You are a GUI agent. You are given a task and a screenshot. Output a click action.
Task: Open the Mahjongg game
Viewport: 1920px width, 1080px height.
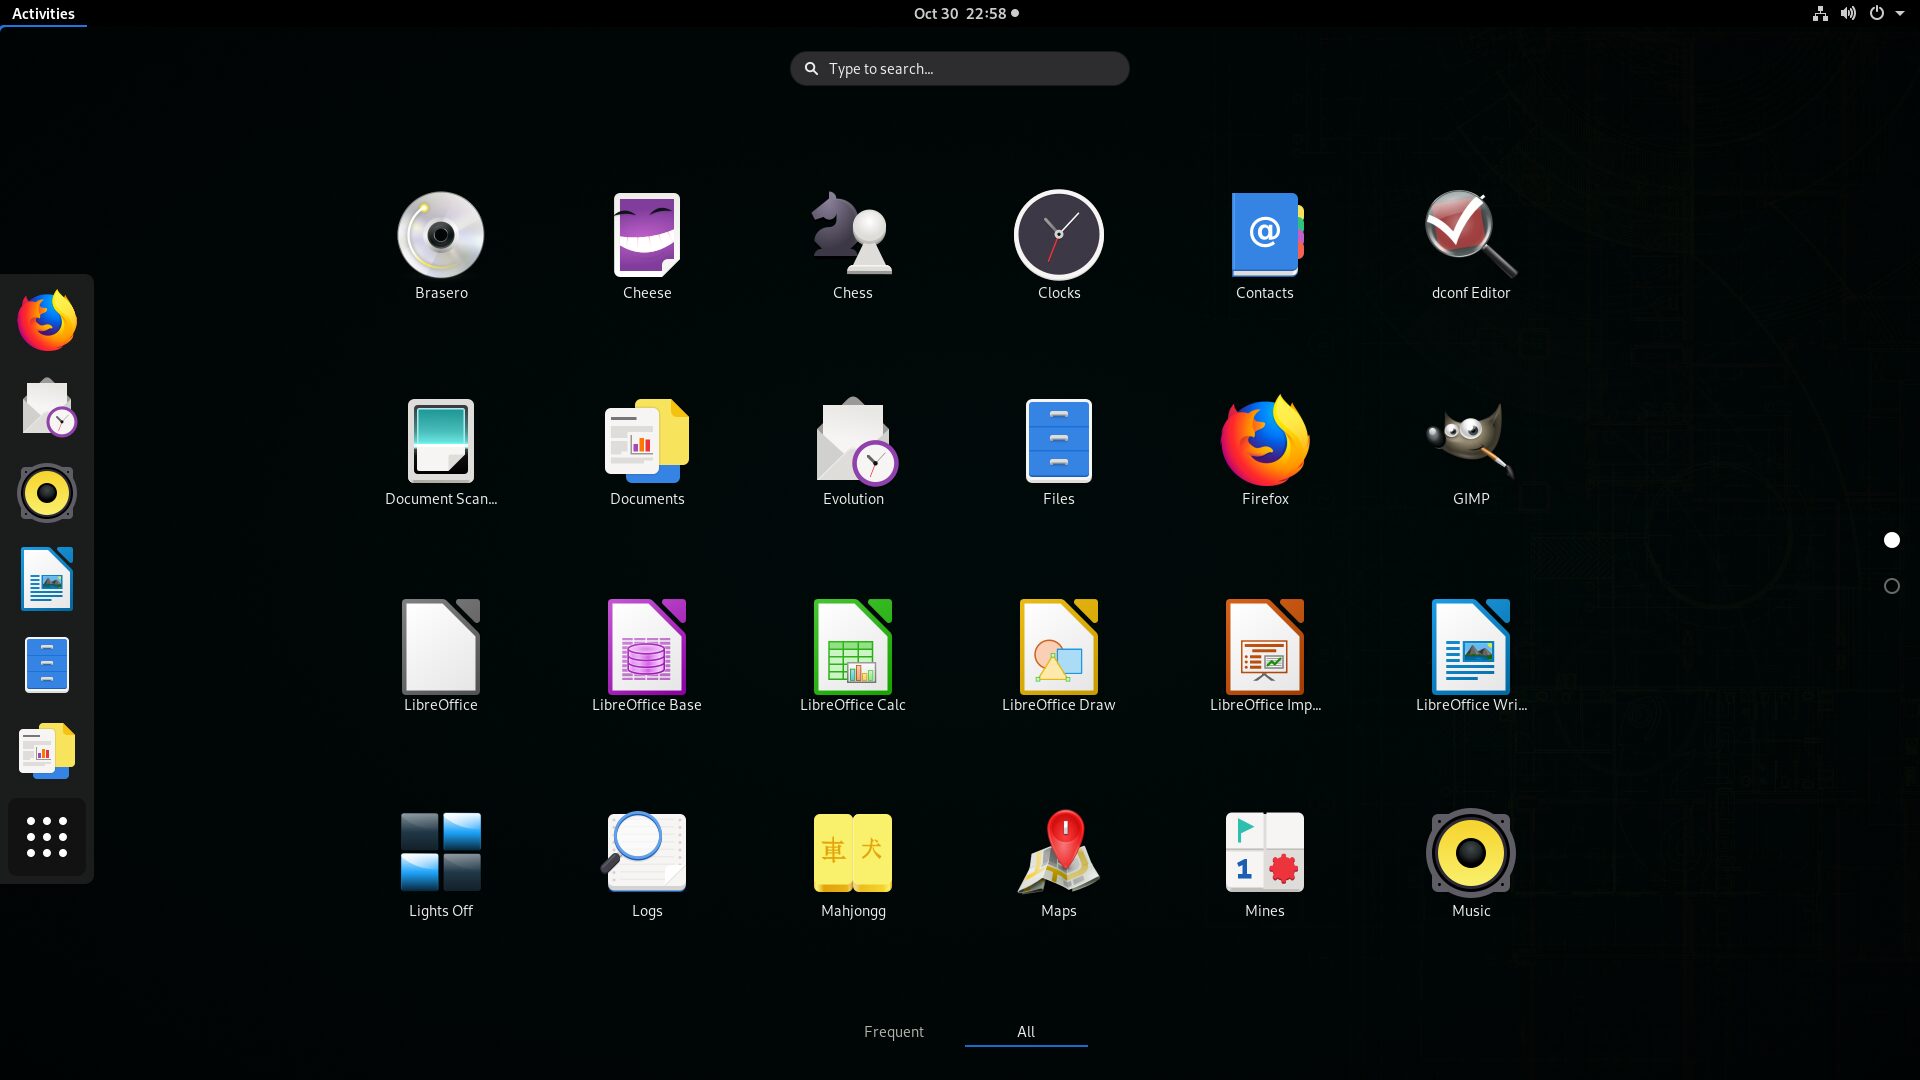pos(853,864)
